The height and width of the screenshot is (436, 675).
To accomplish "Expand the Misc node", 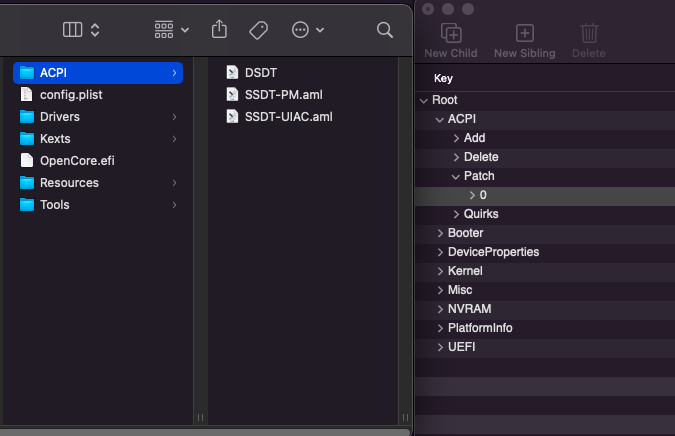I will click(440, 290).
